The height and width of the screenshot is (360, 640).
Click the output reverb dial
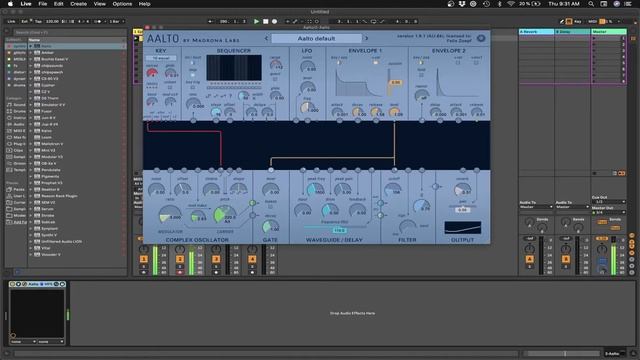[462, 189]
